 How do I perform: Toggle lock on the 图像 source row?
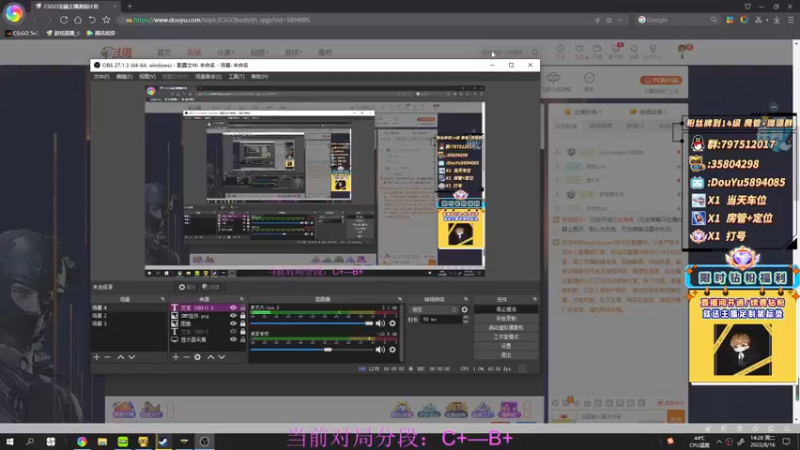[243, 323]
